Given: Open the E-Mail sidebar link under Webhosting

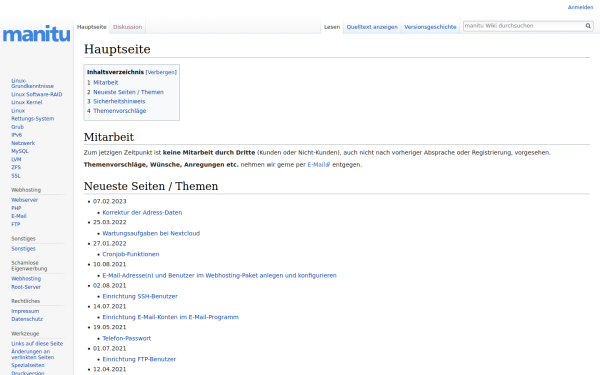Looking at the screenshot, I should (19, 216).
